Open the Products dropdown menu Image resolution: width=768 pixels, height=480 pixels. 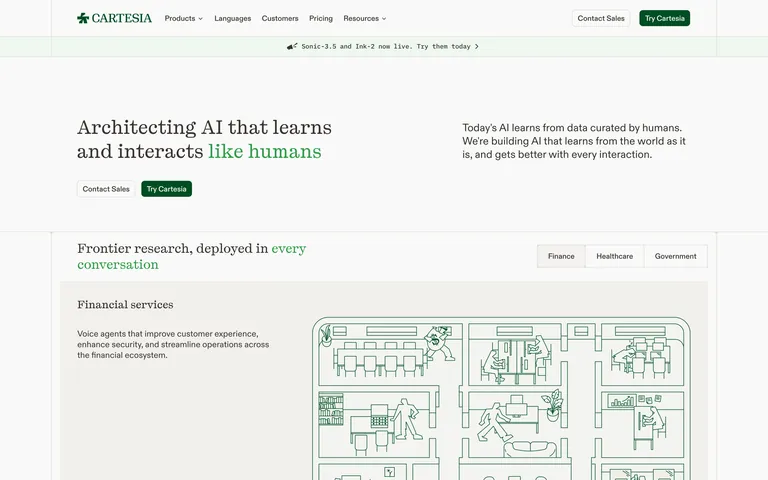click(184, 18)
